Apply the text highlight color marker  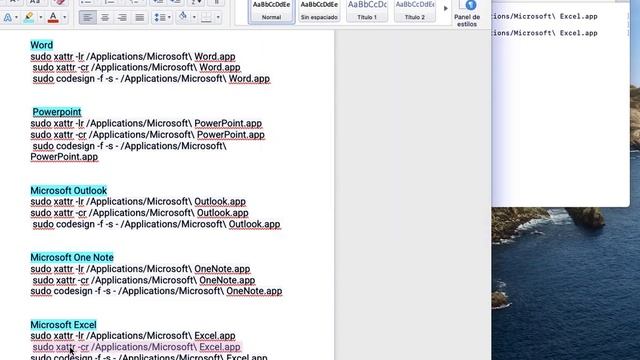[29, 18]
